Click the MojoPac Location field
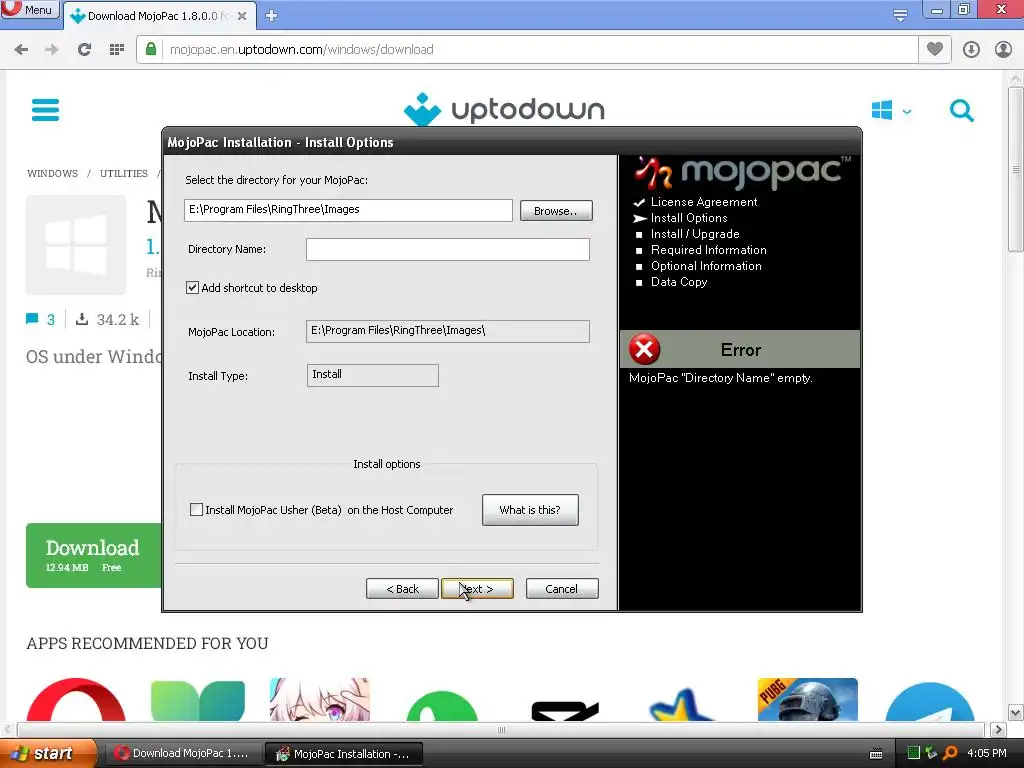 point(447,331)
